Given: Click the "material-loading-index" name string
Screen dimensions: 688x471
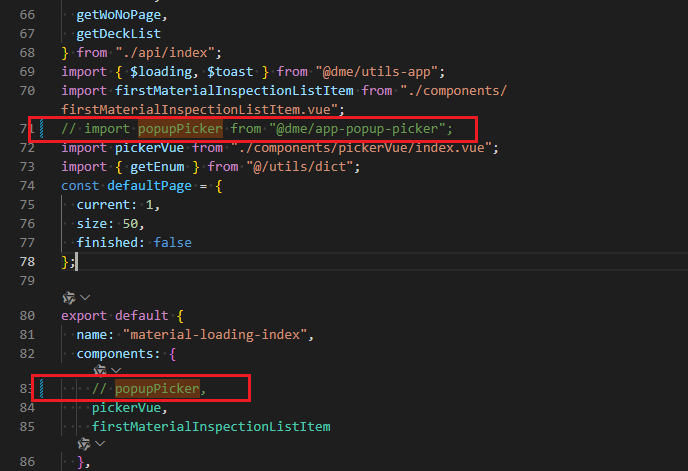Looking at the screenshot, I should [x=216, y=334].
